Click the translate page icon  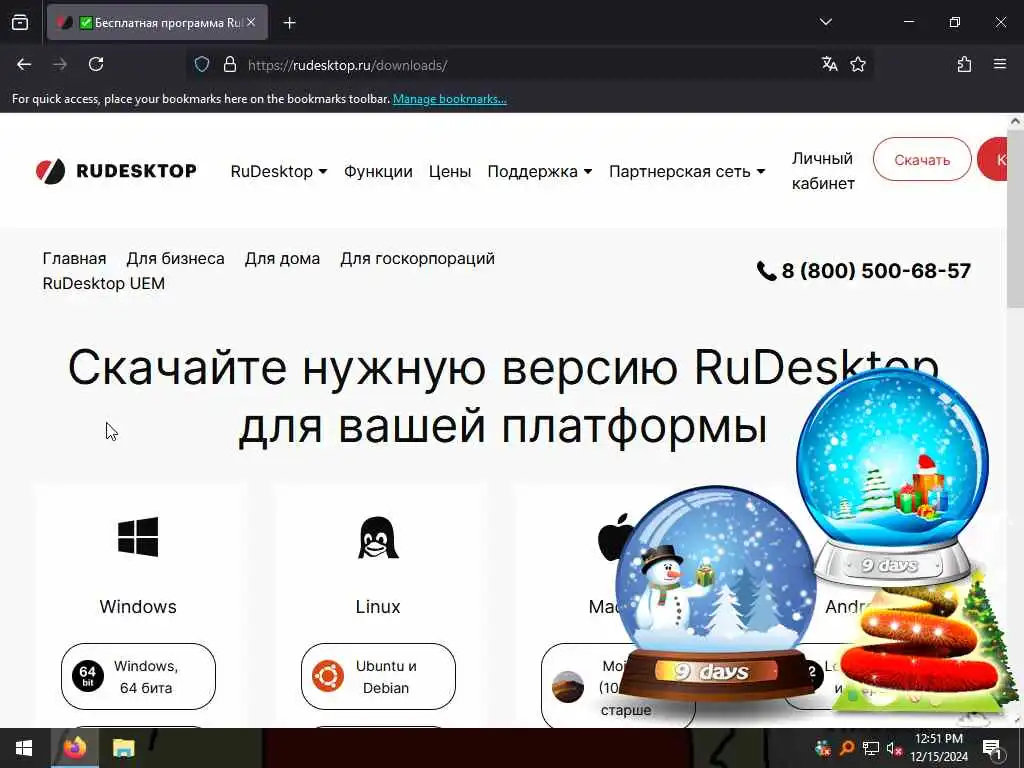click(829, 64)
